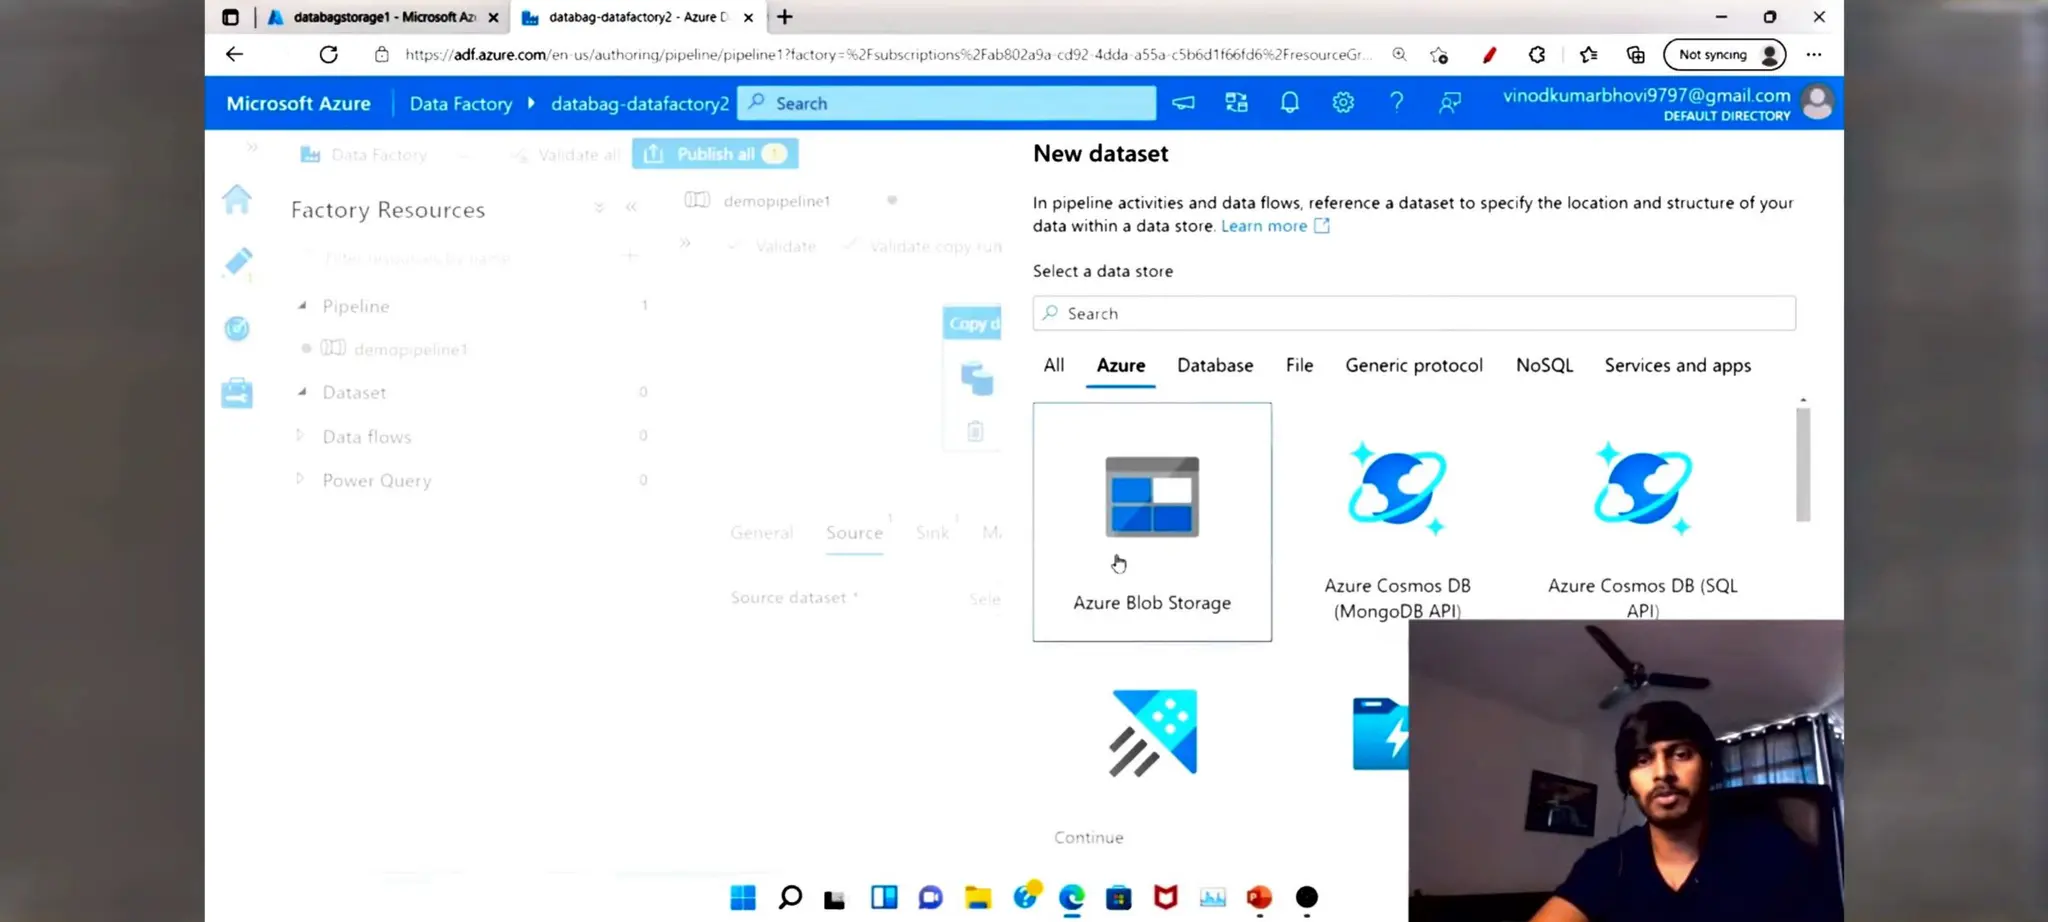Open the File data store tab
Viewport: 2048px width, 922px height.
[x=1299, y=365]
